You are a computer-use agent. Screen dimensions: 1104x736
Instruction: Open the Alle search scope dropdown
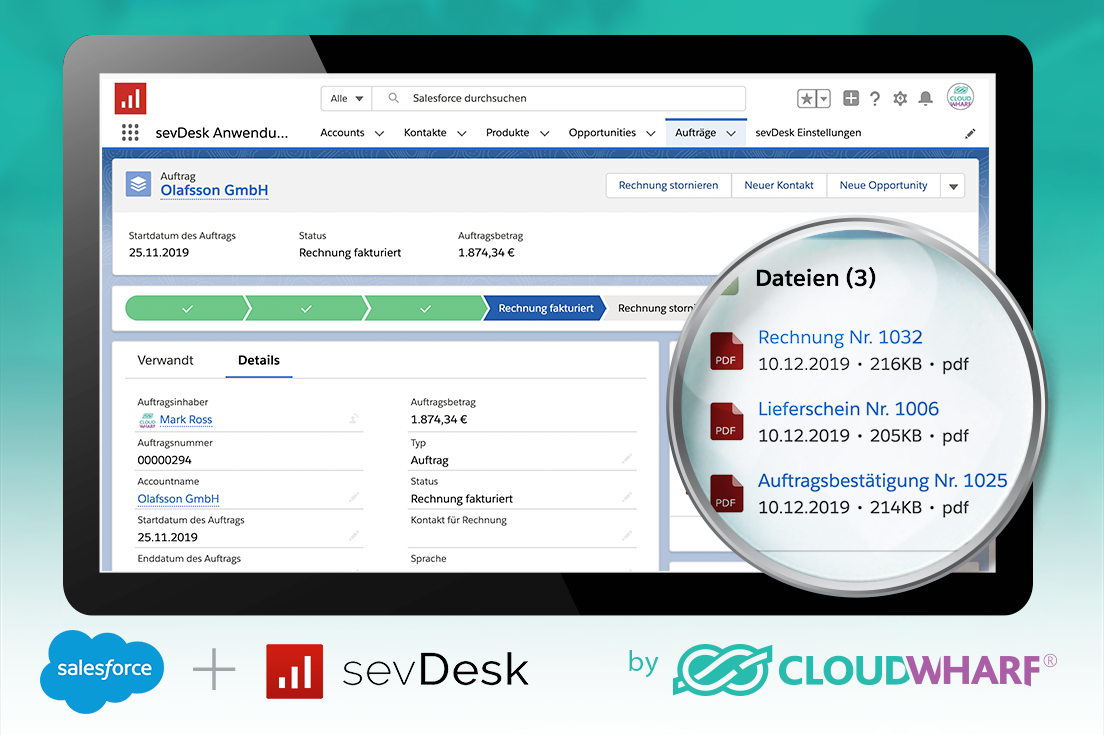(x=345, y=98)
